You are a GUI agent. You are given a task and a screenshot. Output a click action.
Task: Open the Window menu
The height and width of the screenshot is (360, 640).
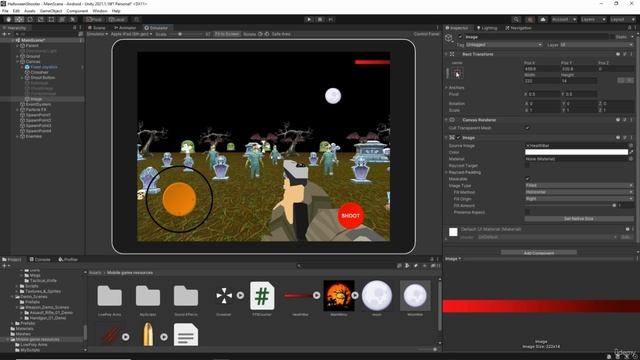coord(100,11)
